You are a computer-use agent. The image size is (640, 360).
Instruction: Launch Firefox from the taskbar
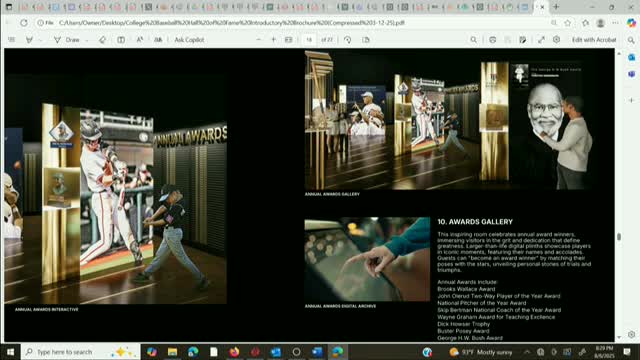click(x=234, y=352)
